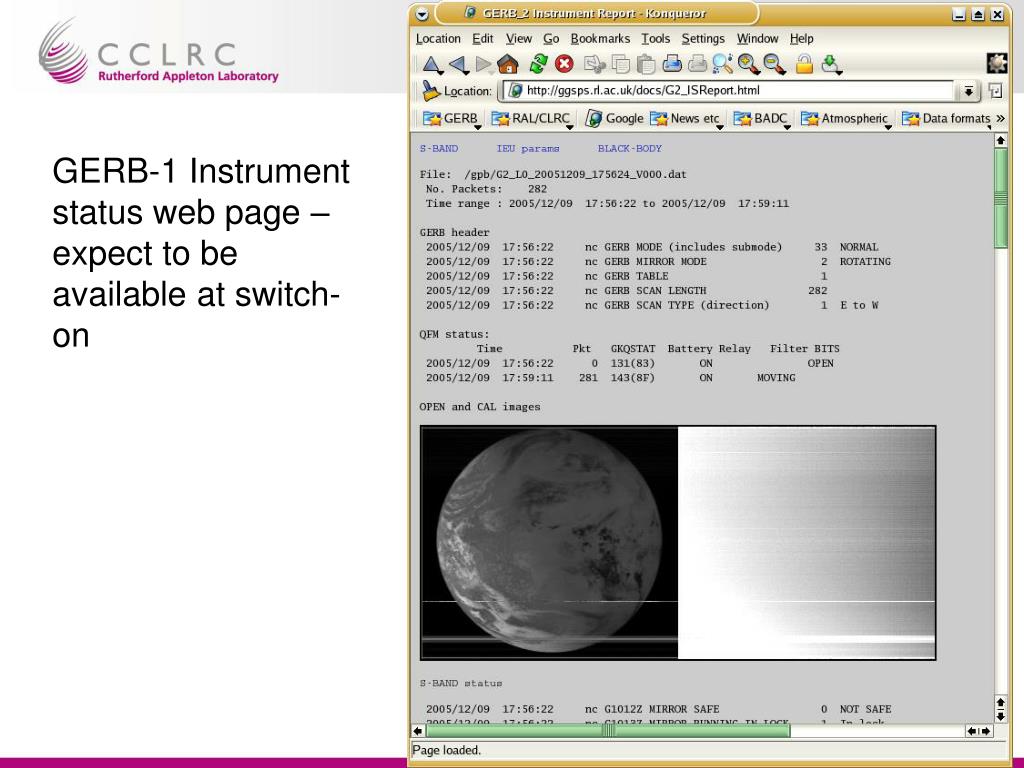Click the Go button beside location bar
The width and height of the screenshot is (1024, 768).
(996, 91)
